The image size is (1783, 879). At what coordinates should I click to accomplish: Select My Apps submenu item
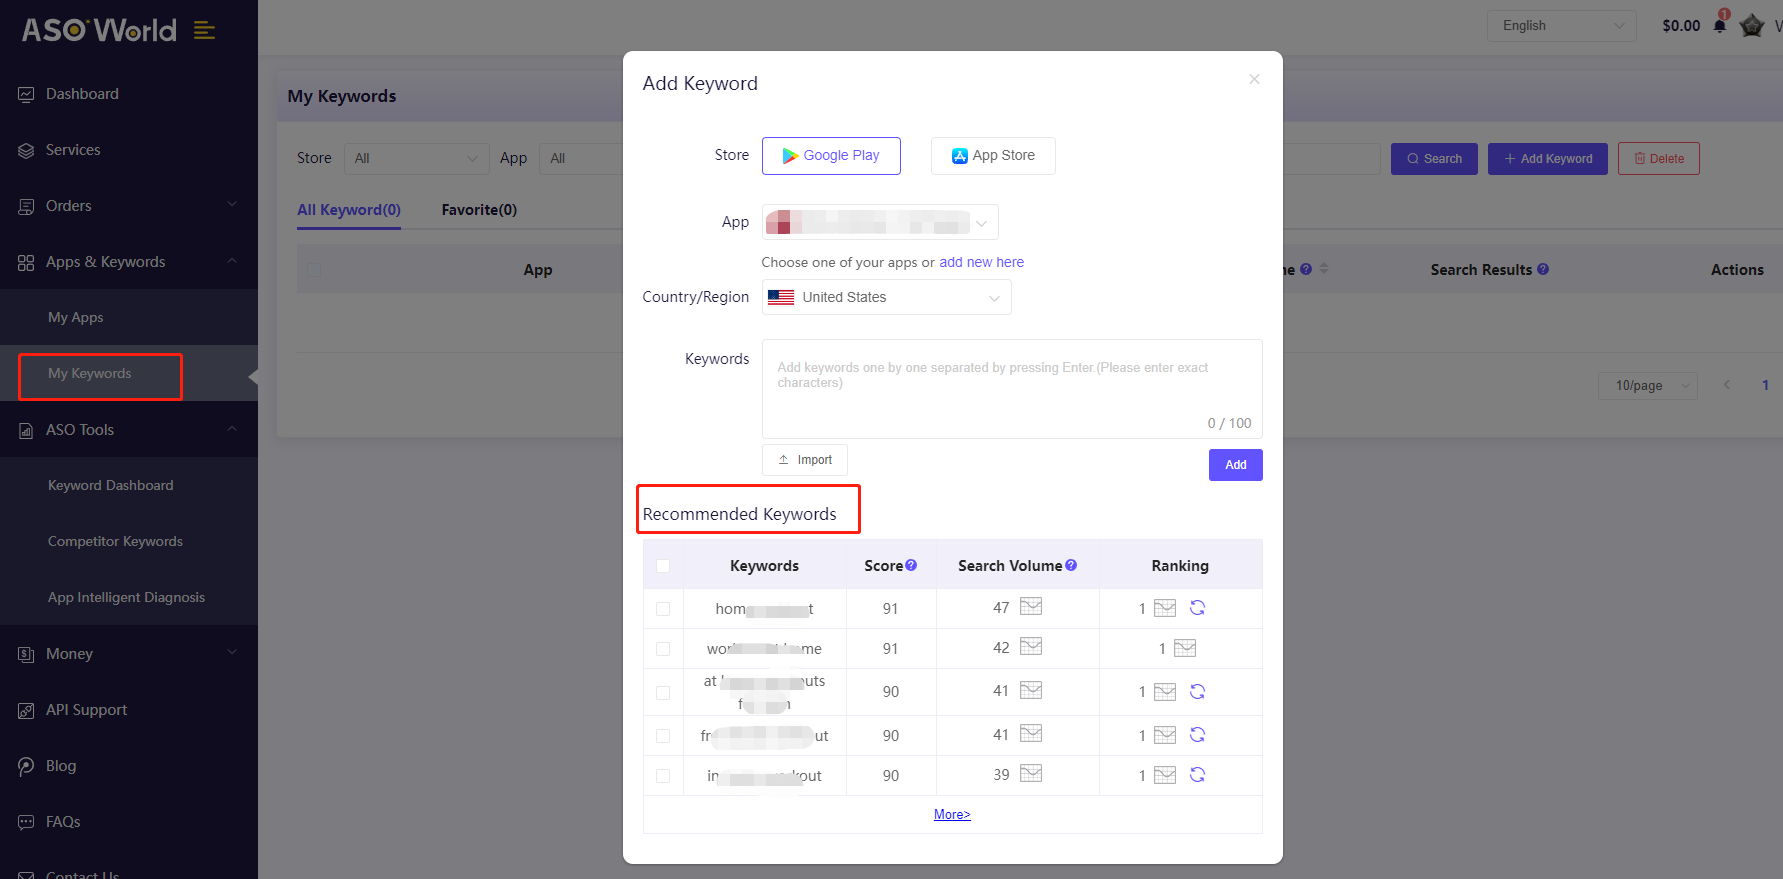pos(129,317)
